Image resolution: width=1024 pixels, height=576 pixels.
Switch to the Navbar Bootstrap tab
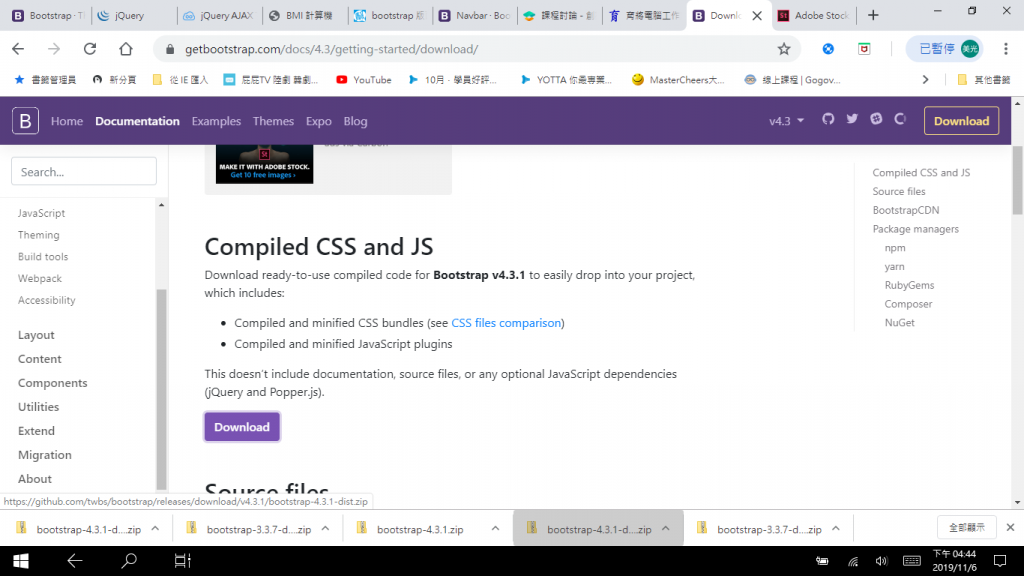475,16
